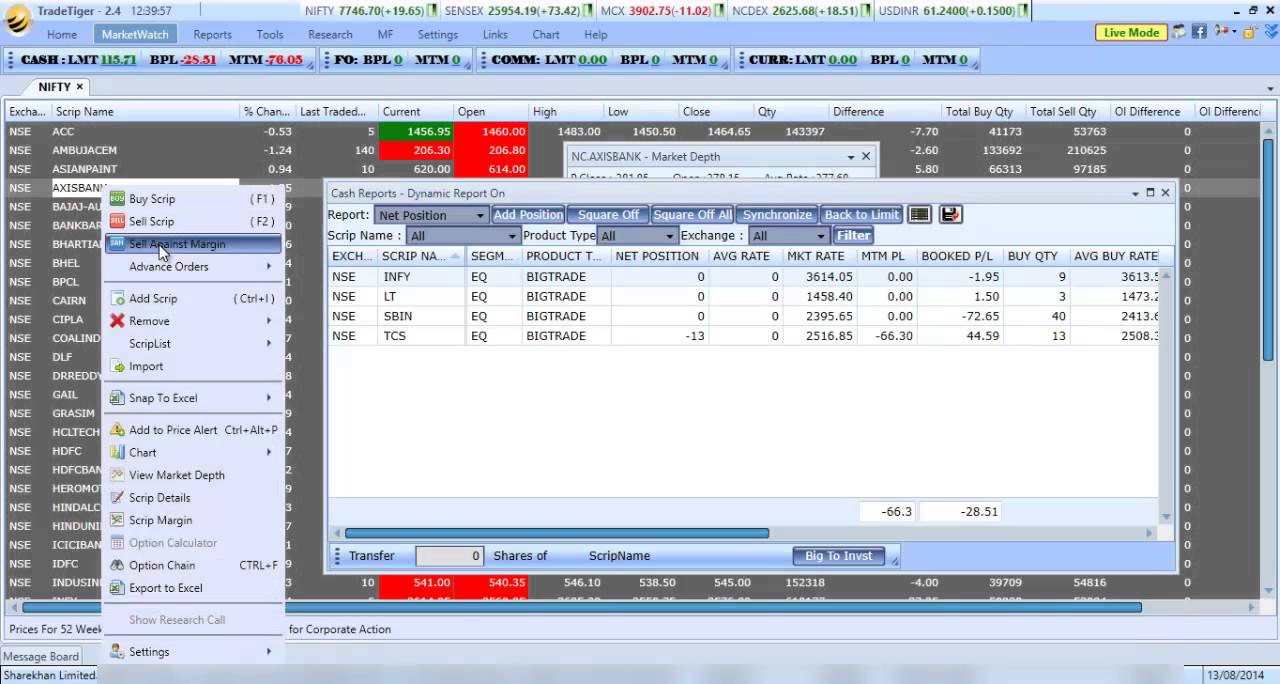This screenshot has width=1280, height=684.
Task: Expand the ScripList submenu
Action: point(194,343)
